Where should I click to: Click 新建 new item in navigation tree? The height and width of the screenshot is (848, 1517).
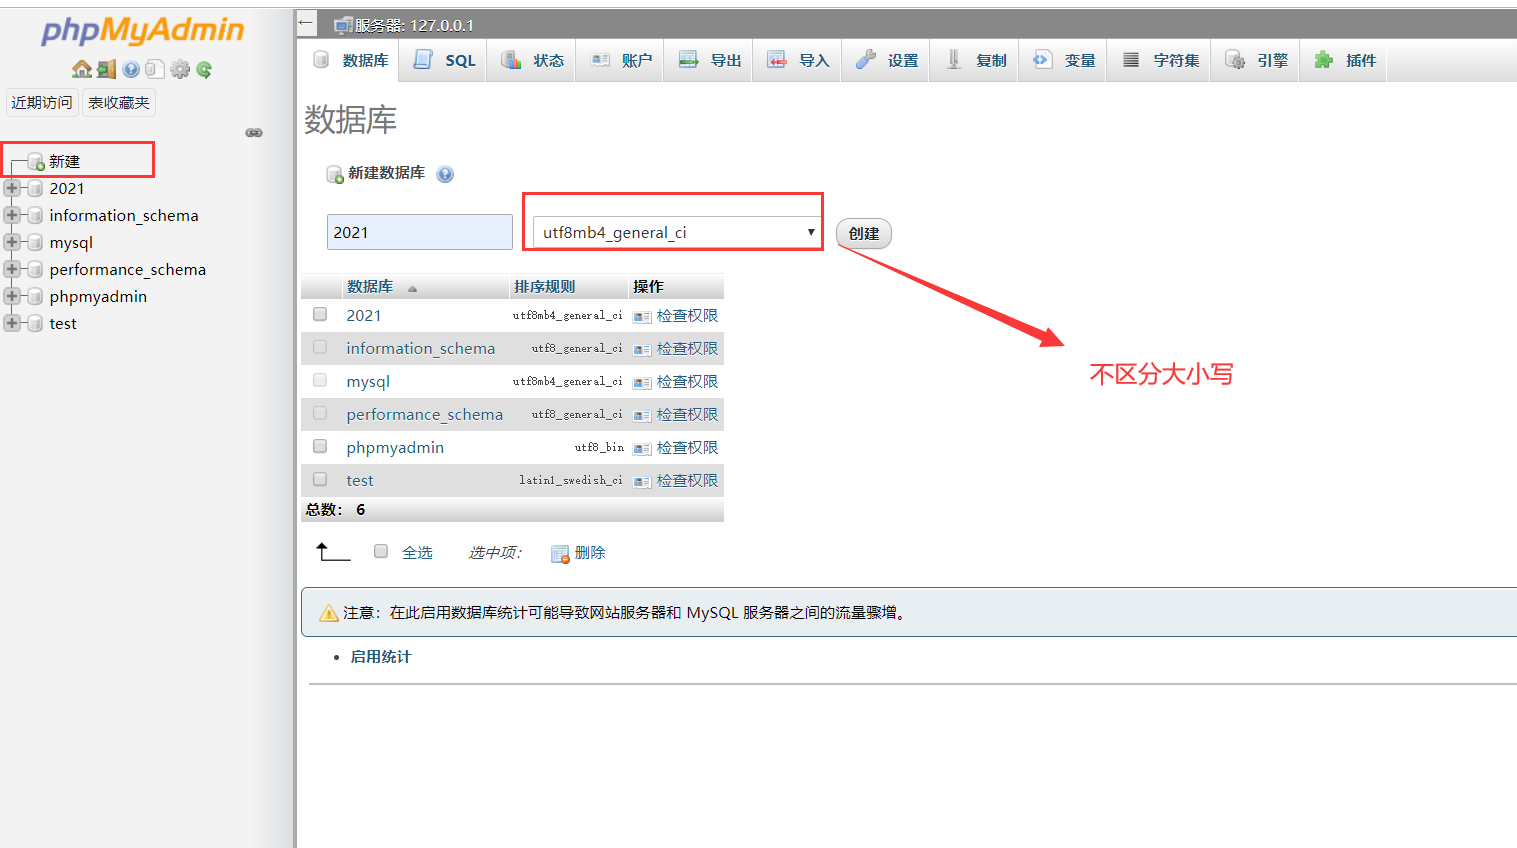pyautogui.click(x=64, y=161)
